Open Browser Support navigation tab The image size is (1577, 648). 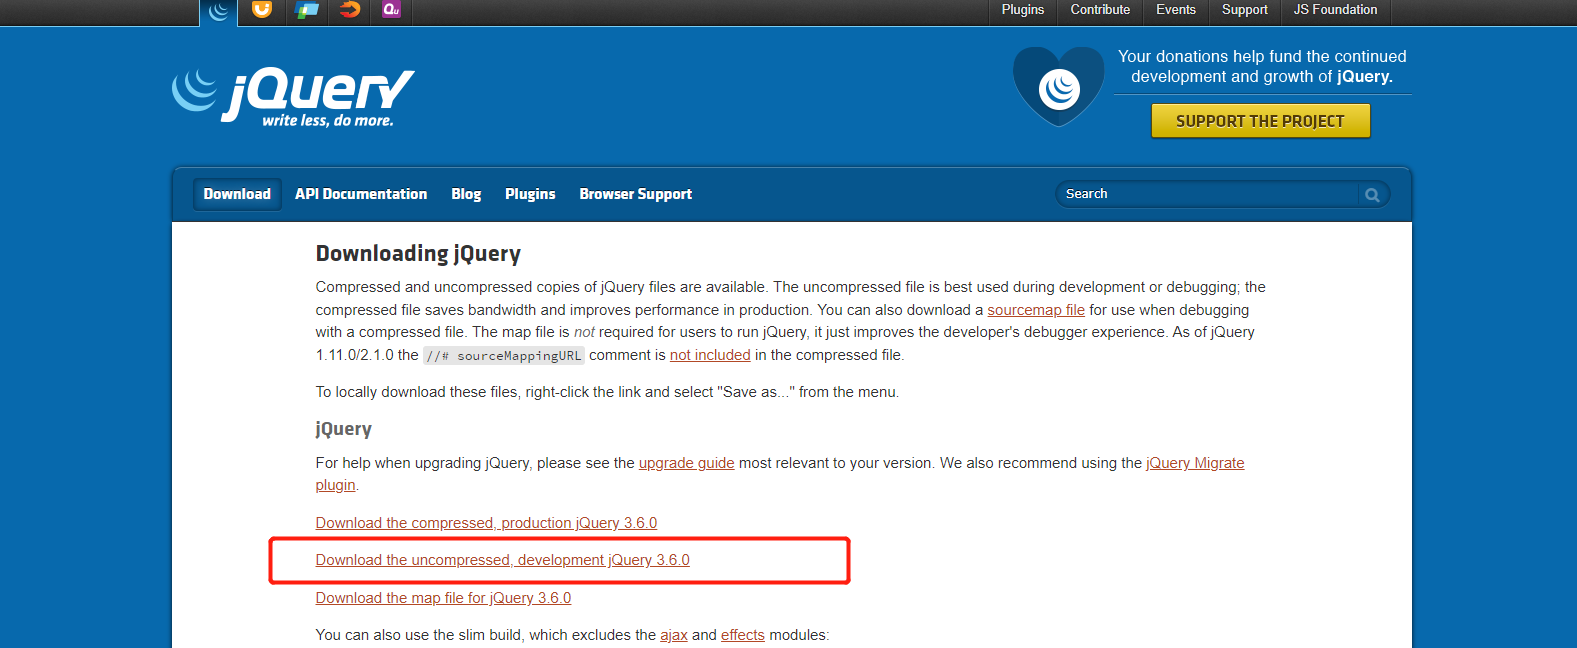tap(636, 194)
